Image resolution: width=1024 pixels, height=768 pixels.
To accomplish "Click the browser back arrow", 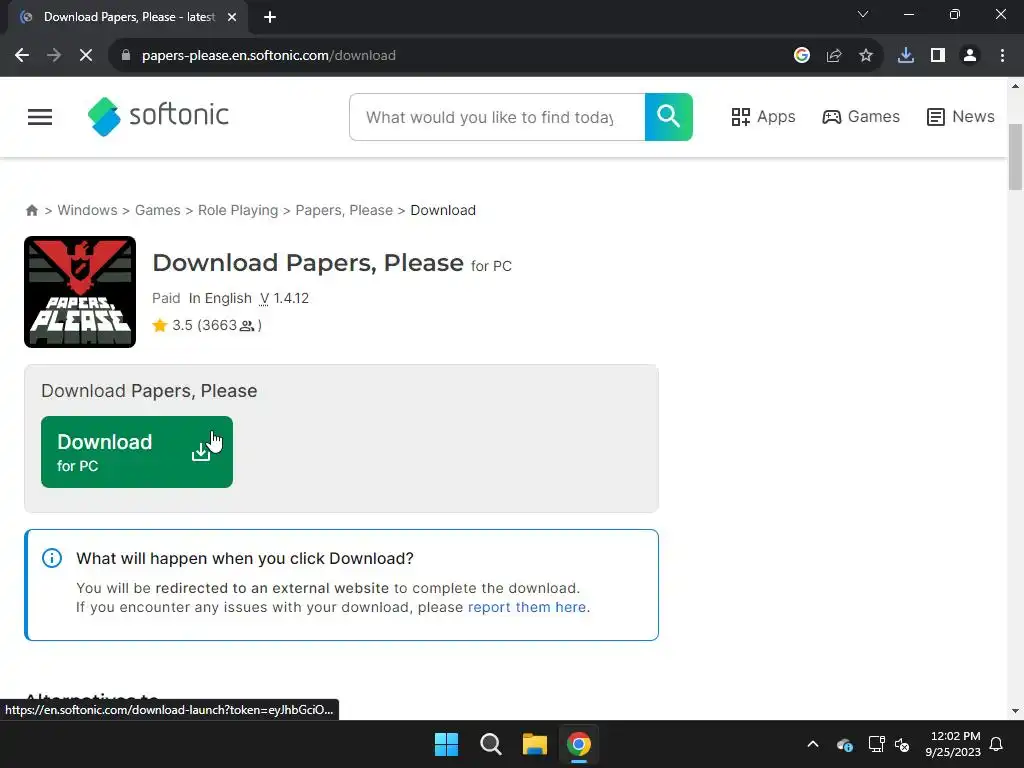I will [22, 56].
